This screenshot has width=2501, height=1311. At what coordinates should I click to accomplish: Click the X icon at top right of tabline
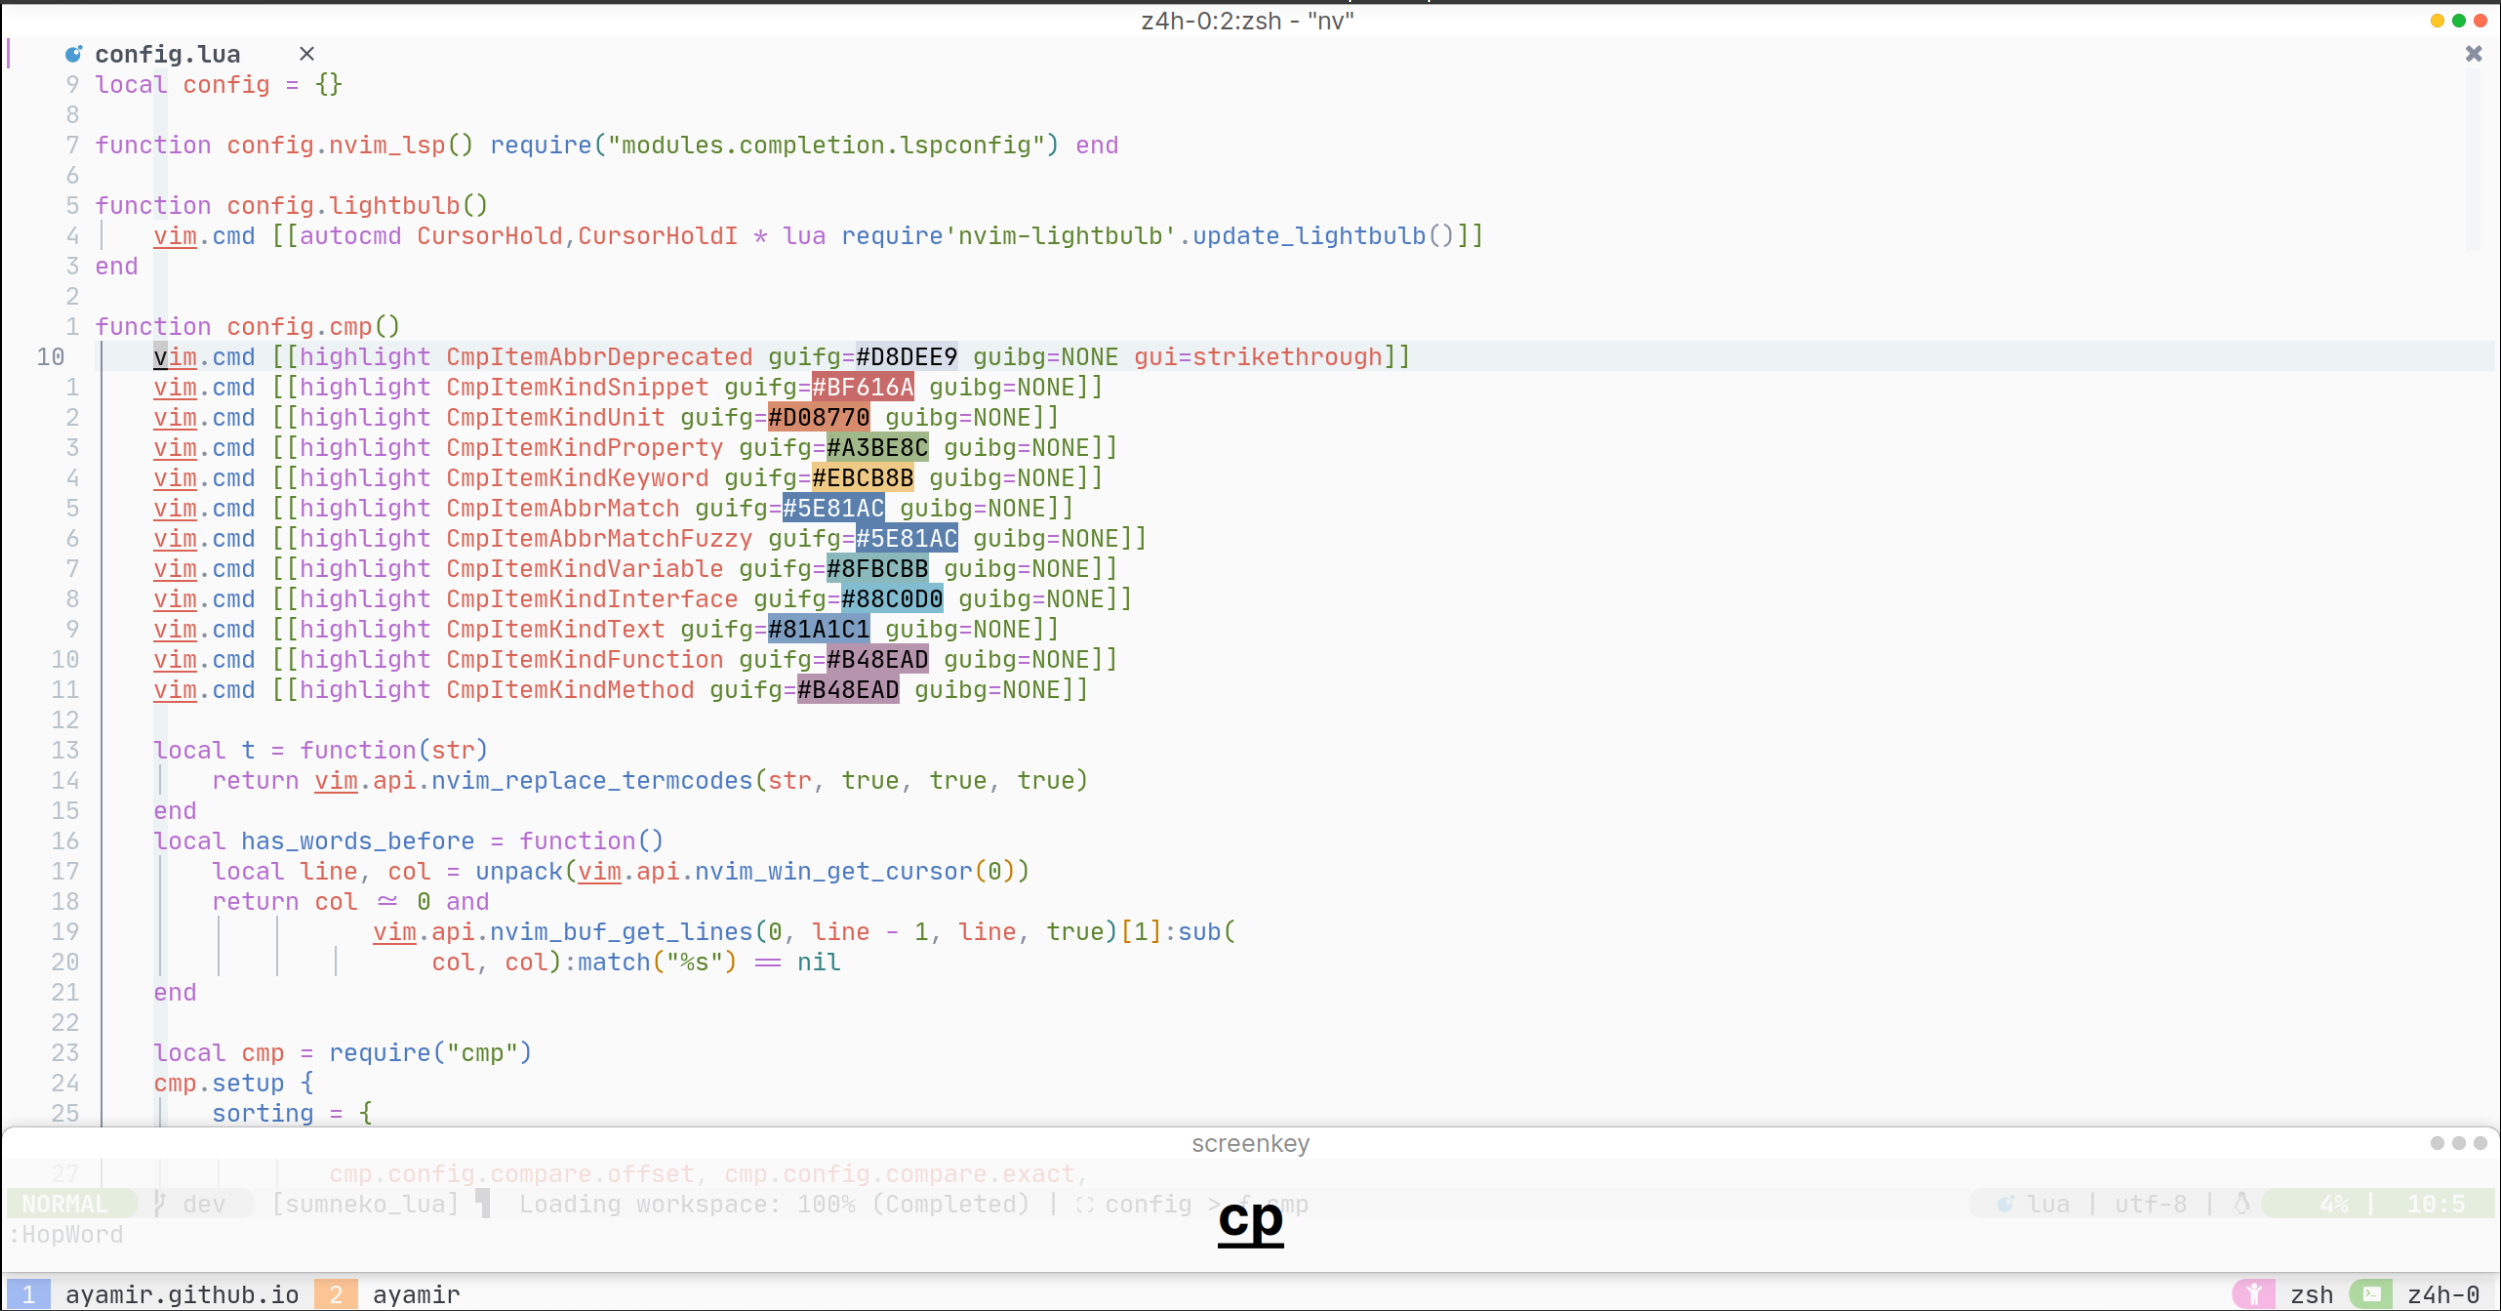coord(2473,54)
